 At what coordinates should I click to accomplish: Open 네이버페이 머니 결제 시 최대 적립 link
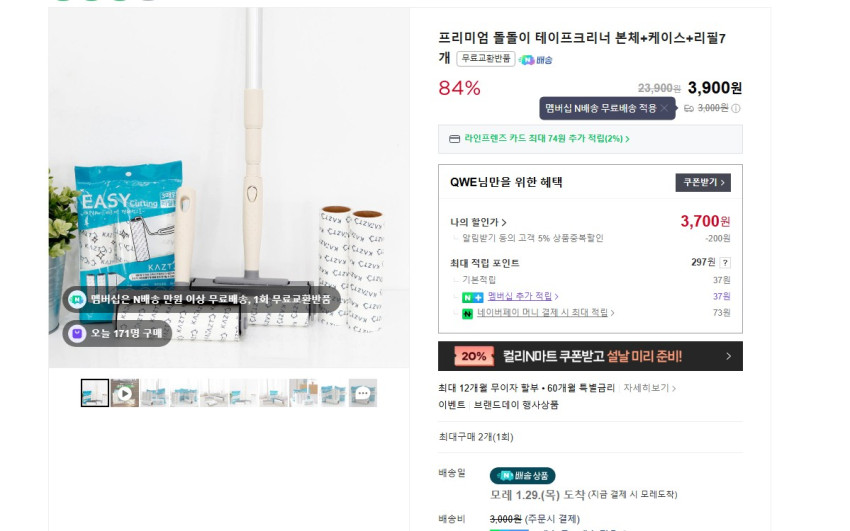pos(545,313)
